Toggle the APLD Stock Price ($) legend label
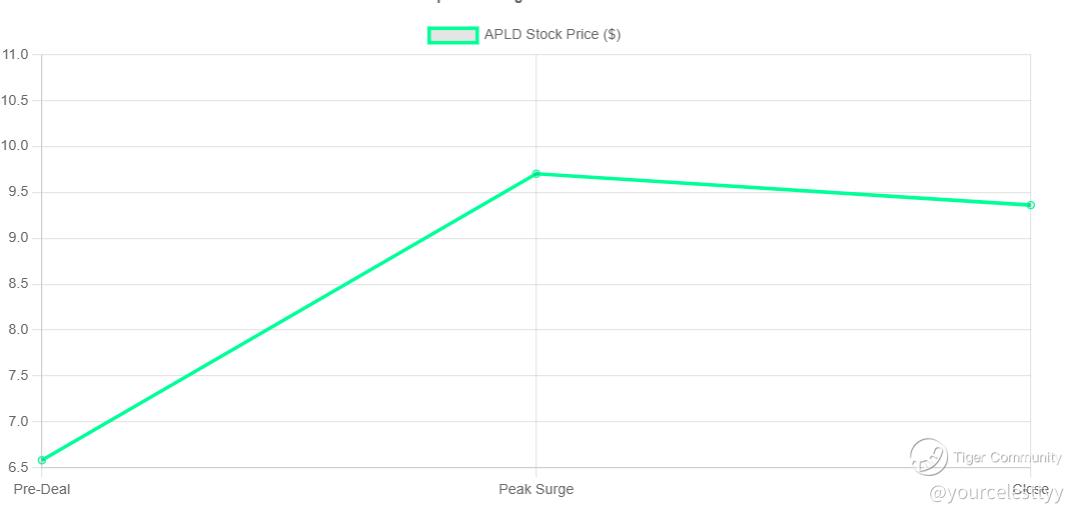Screen dimensions: 1084x517 [552, 35]
